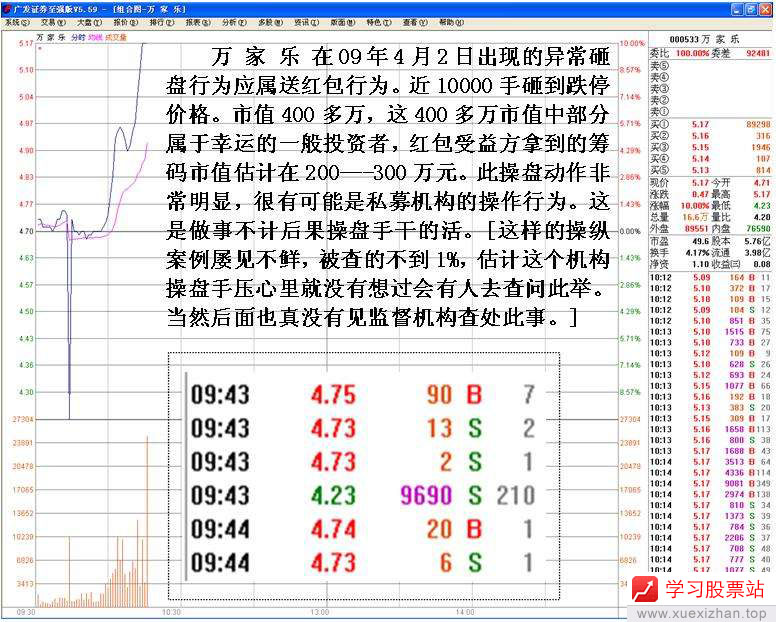Screen dimensions: 776x622
Task: Click the 10:14 tick with volume 4336
Action: 710,473
